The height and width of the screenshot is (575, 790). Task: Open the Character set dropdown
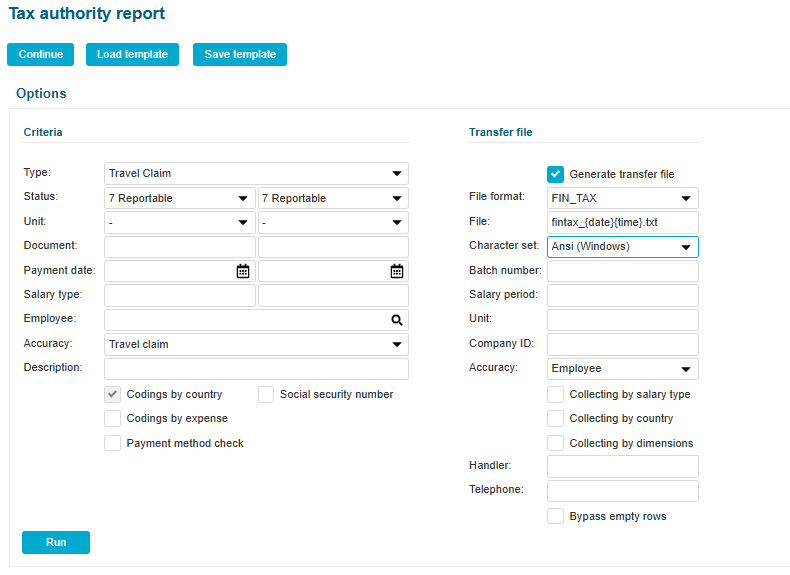(x=623, y=247)
